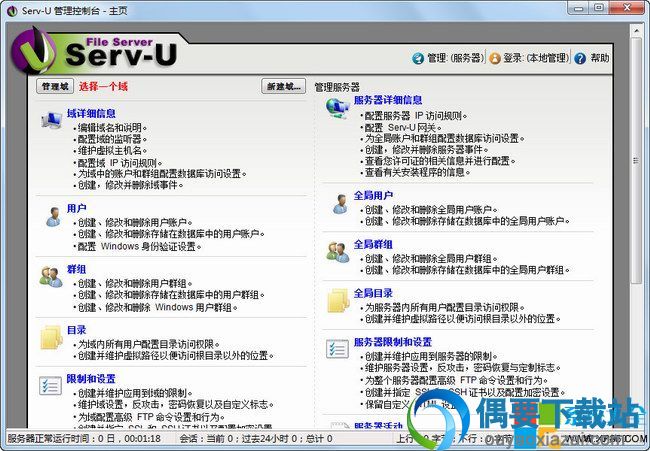Open the 目录 section link
The width and height of the screenshot is (650, 451).
pos(77,330)
